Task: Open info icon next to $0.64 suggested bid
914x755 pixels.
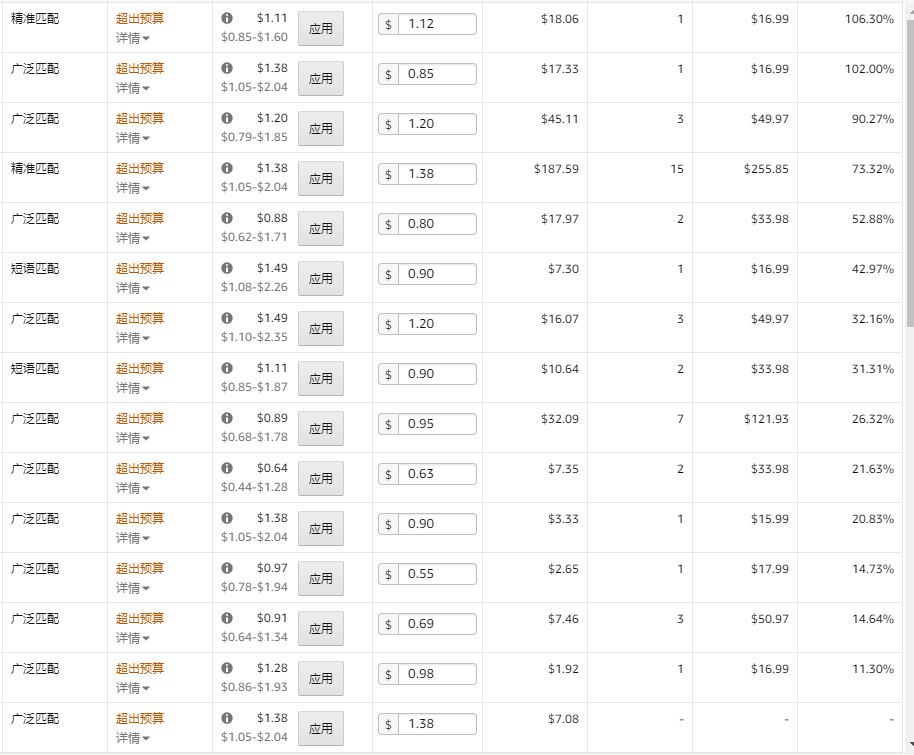Action: 227,468
